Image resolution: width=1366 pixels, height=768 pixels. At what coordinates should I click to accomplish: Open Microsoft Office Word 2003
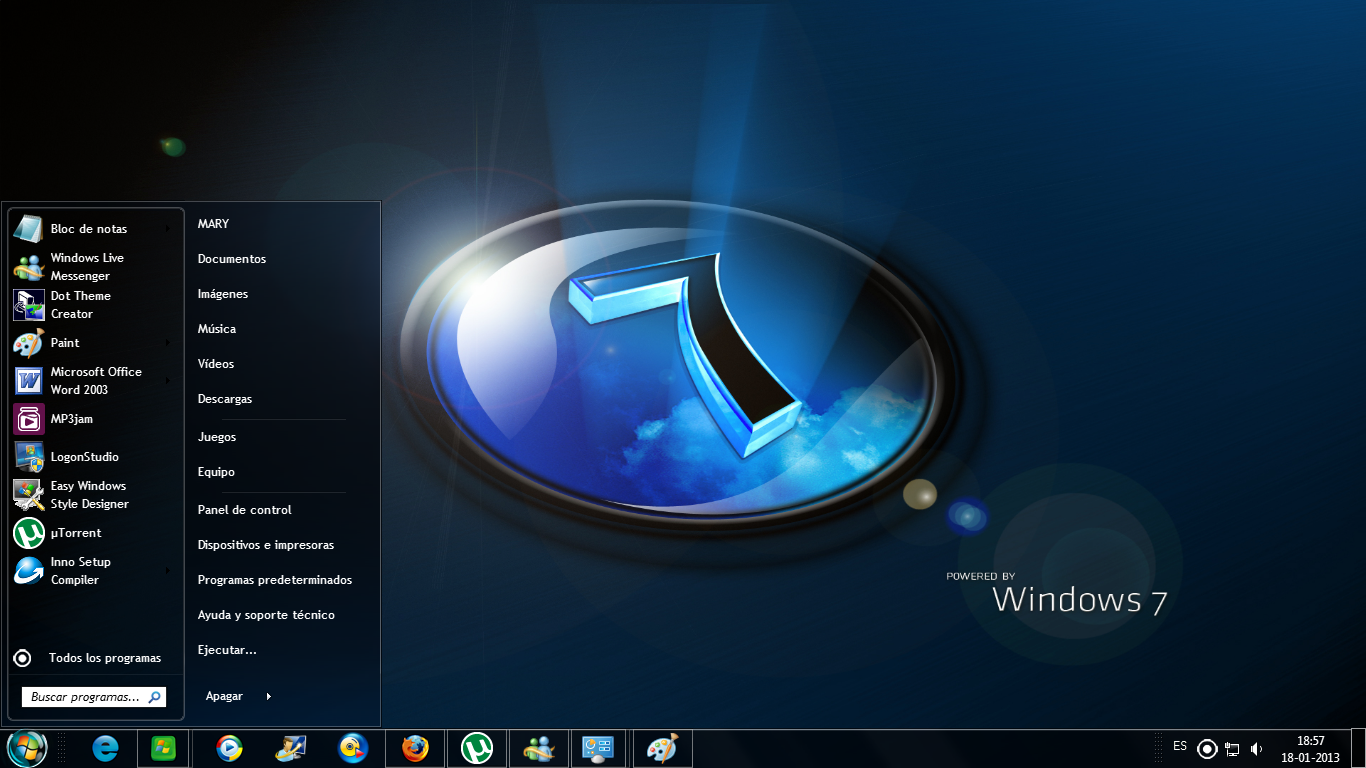(95, 381)
